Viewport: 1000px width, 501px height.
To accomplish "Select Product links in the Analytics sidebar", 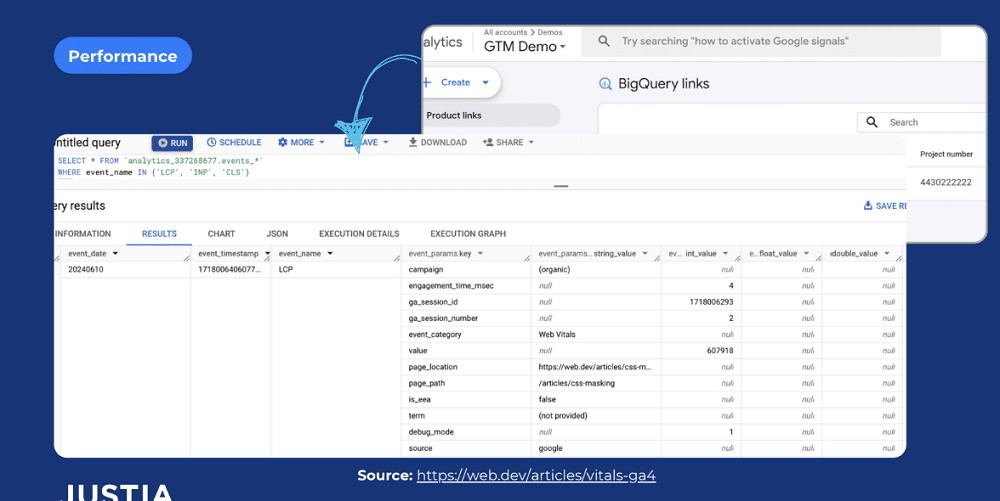I will [491, 115].
